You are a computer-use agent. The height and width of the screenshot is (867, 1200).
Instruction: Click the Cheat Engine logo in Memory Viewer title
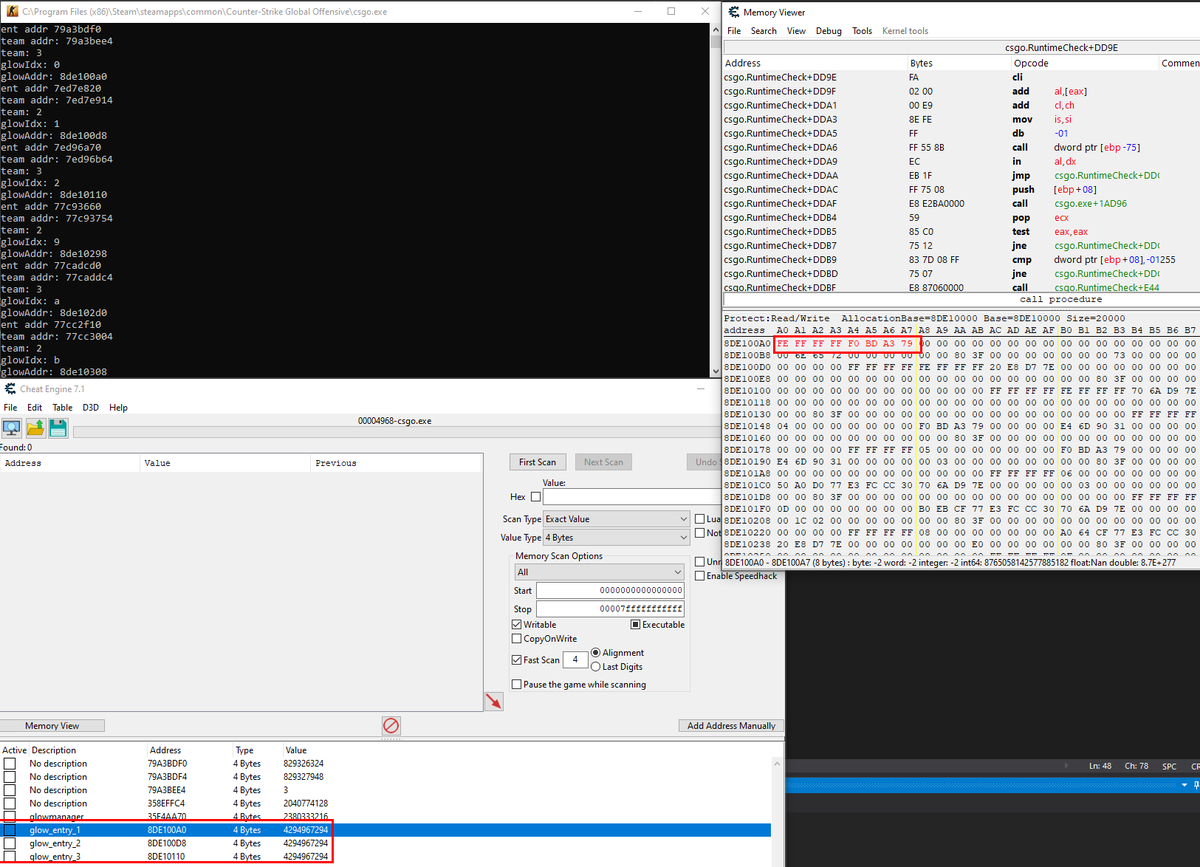(x=734, y=12)
